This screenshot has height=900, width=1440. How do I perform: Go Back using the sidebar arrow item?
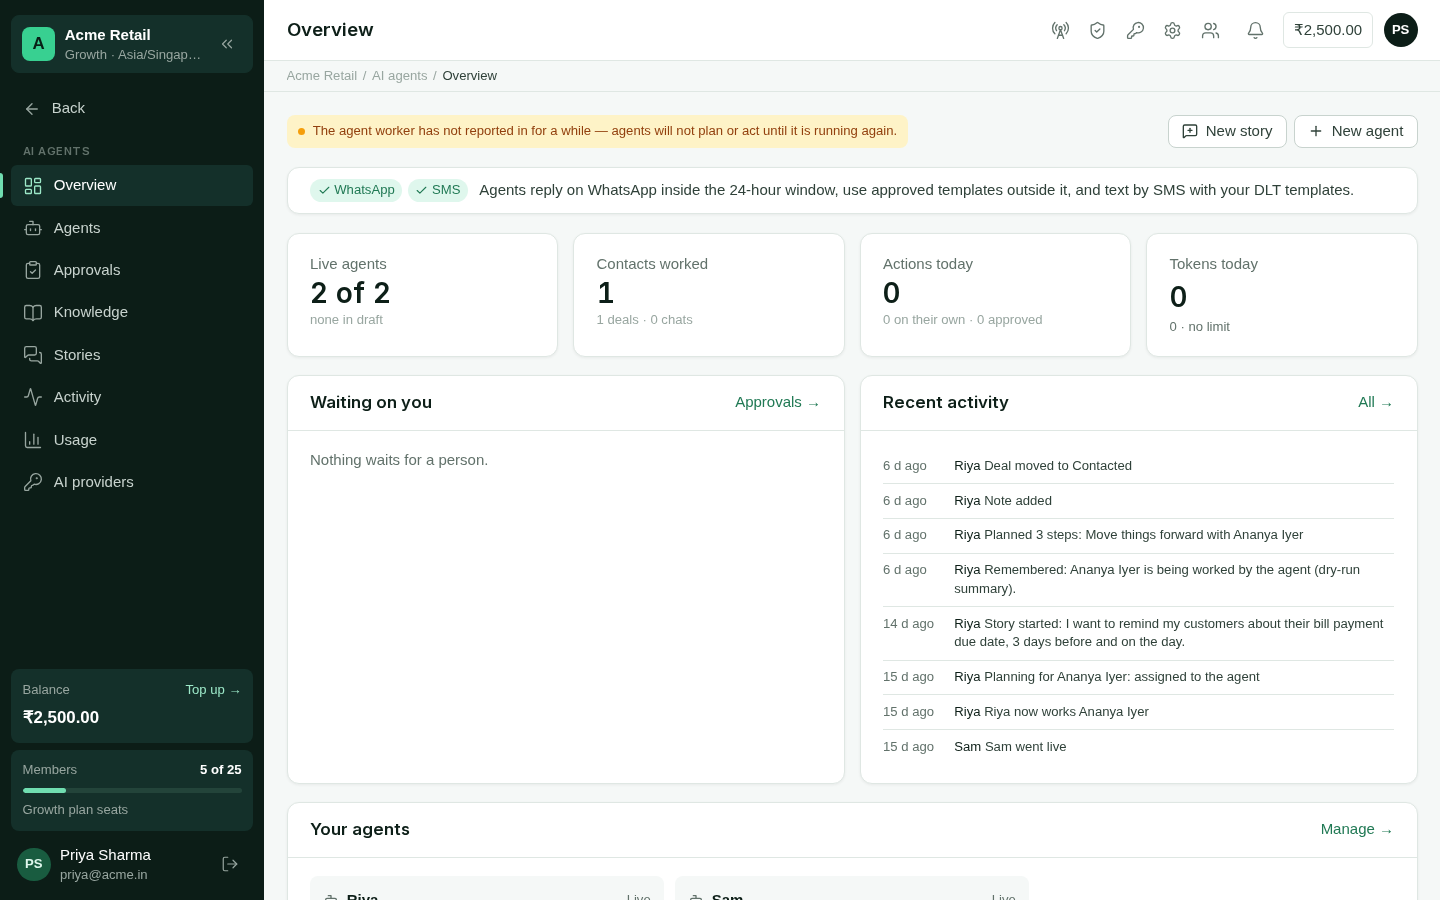tap(132, 108)
